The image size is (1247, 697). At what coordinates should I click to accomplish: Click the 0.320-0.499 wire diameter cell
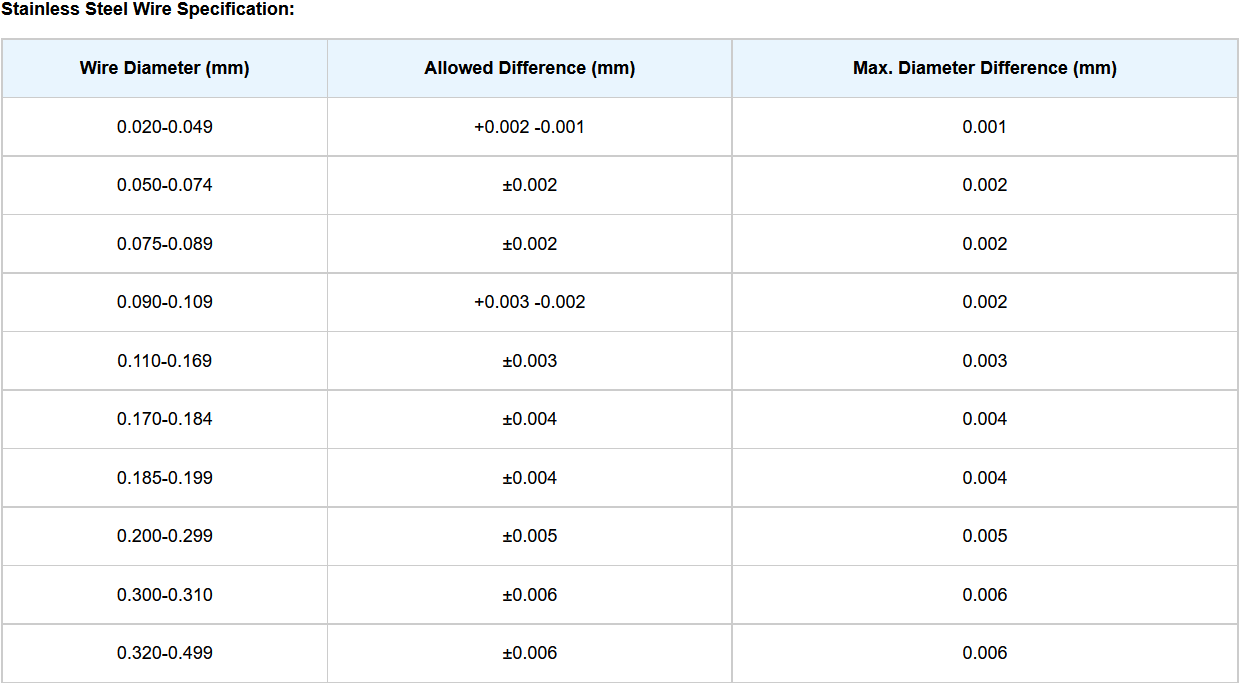(x=165, y=653)
